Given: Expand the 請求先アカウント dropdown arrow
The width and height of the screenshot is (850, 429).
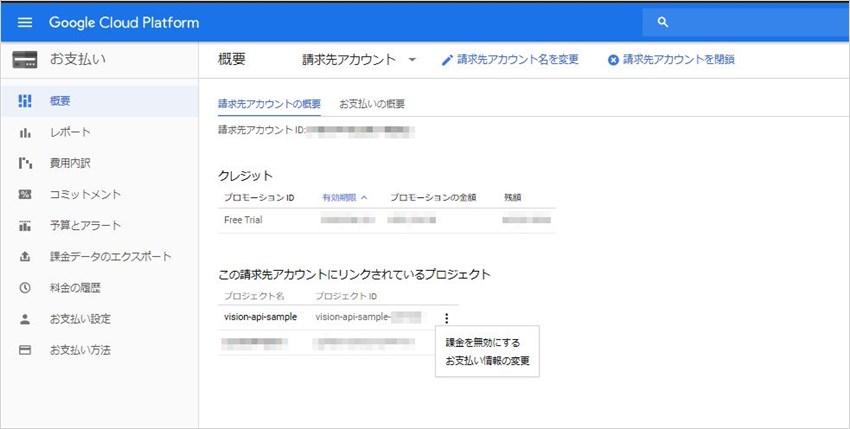Looking at the screenshot, I should [x=412, y=60].
